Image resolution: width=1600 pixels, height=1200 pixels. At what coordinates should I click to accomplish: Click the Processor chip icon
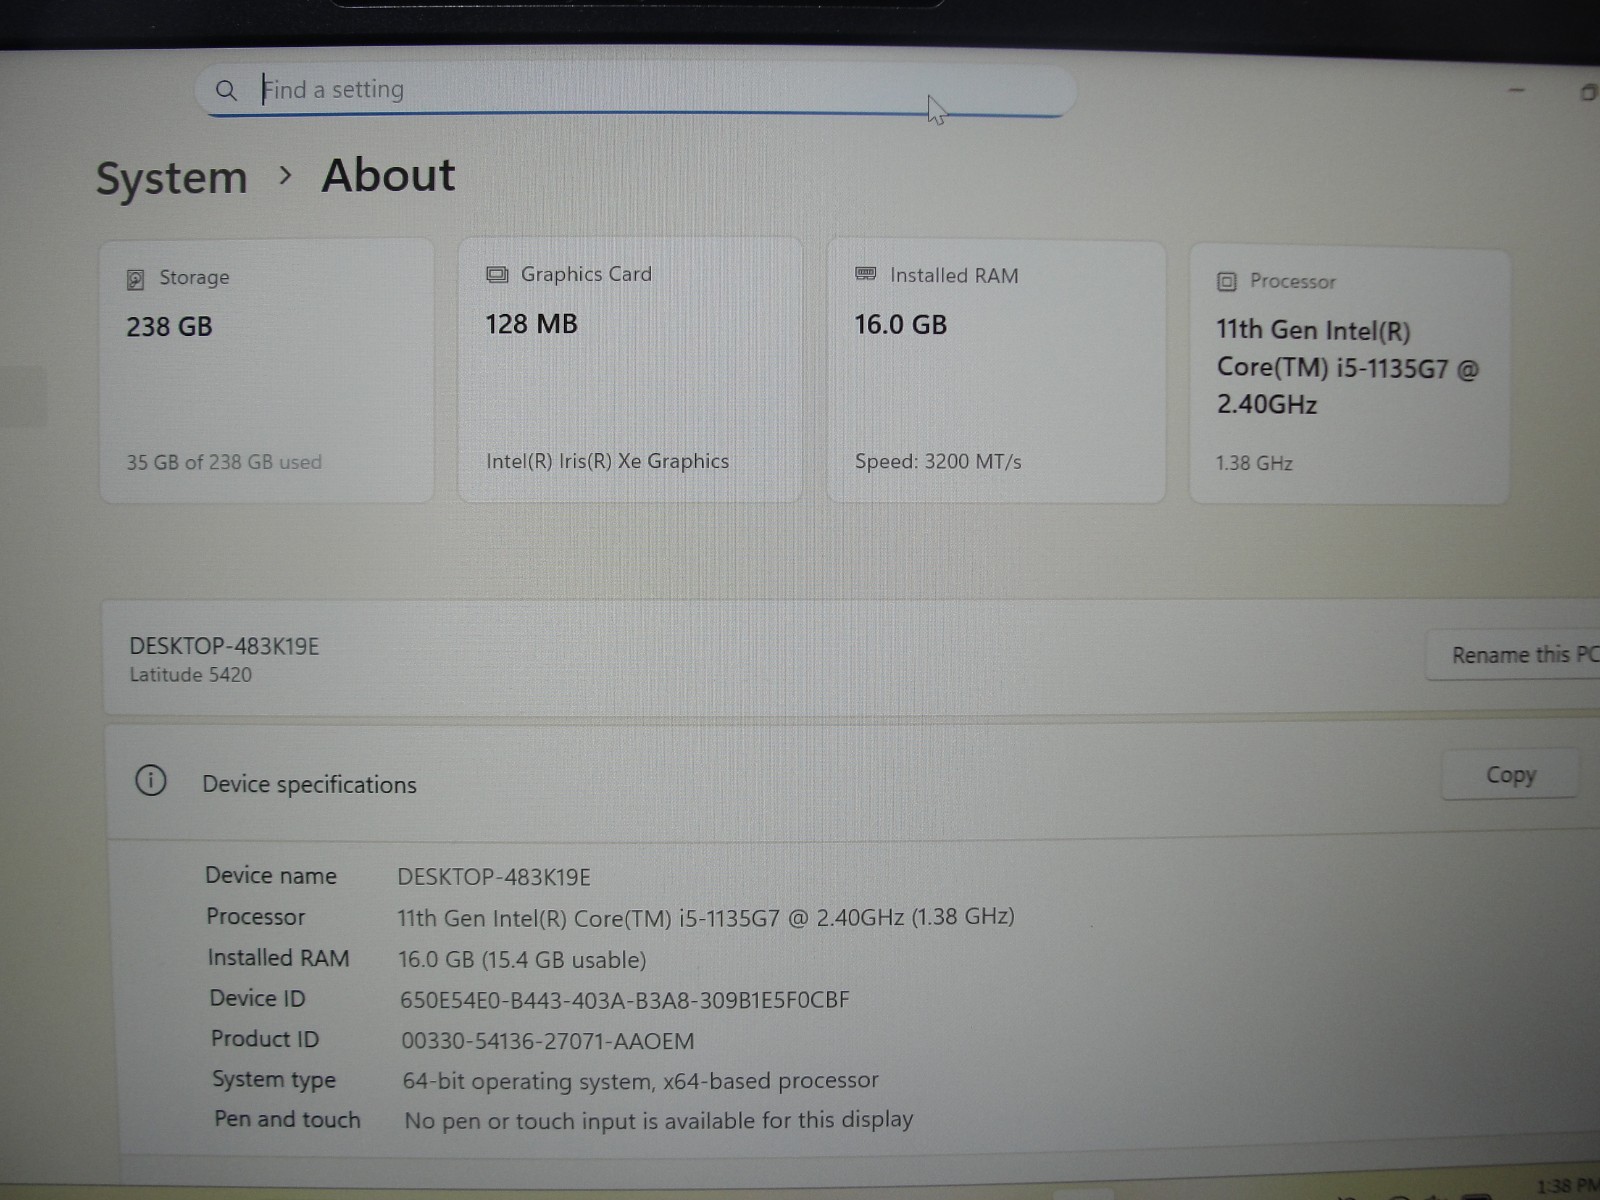[x=1227, y=282]
